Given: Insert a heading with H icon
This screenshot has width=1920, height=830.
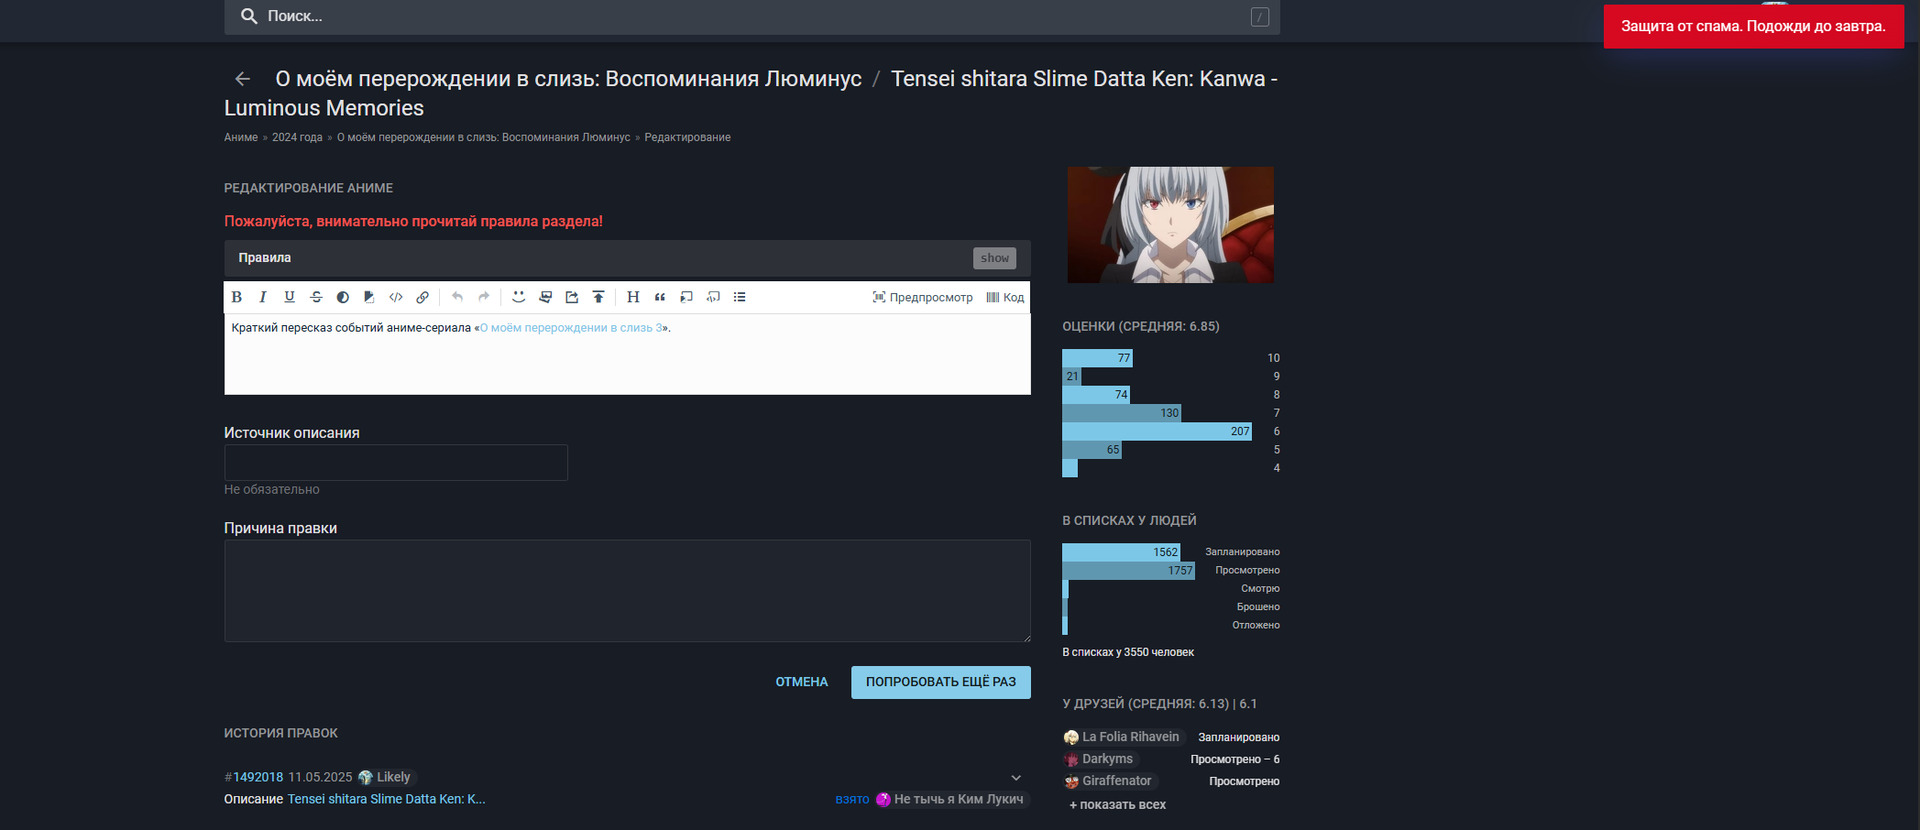Looking at the screenshot, I should 633,297.
